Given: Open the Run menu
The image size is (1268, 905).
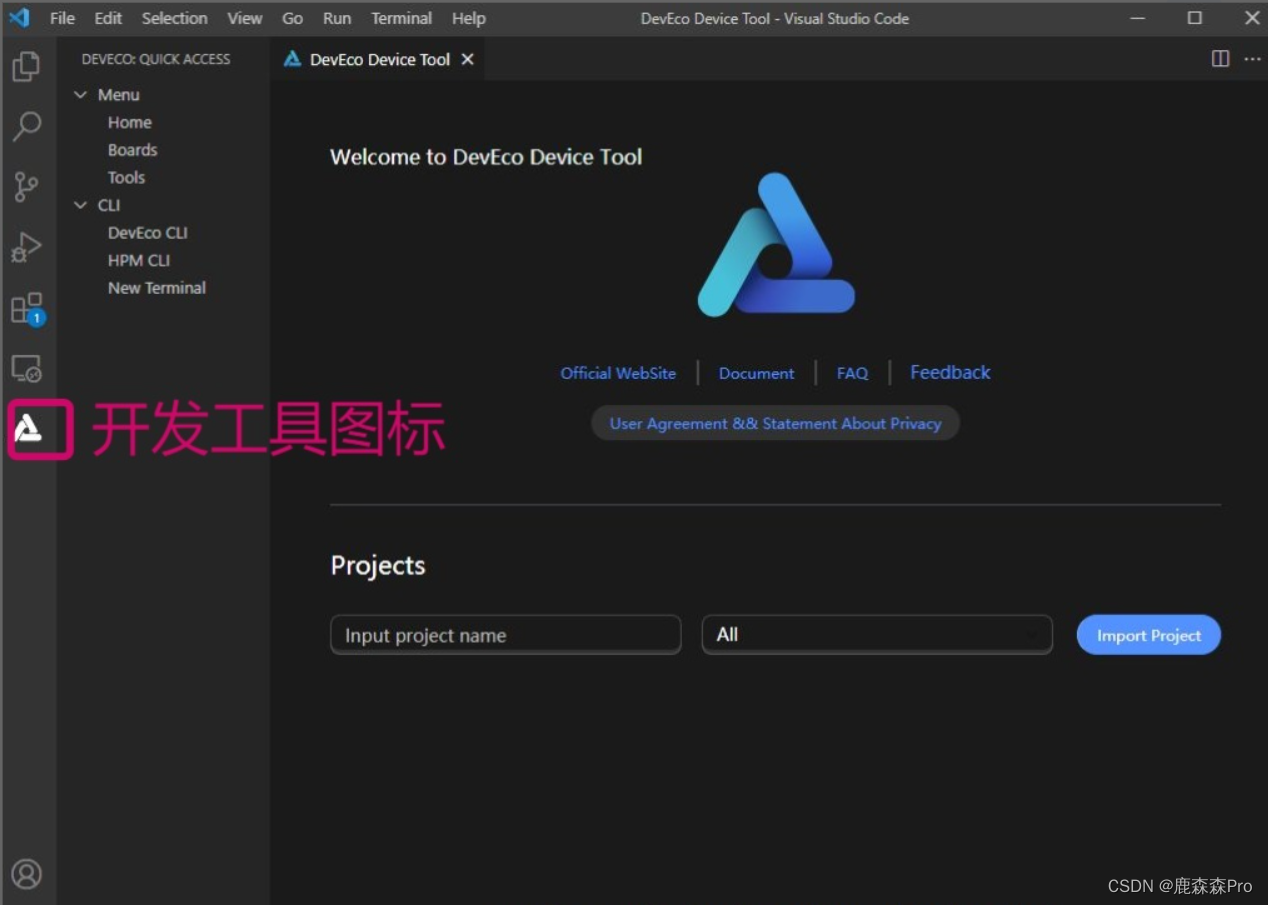Looking at the screenshot, I should [x=337, y=18].
